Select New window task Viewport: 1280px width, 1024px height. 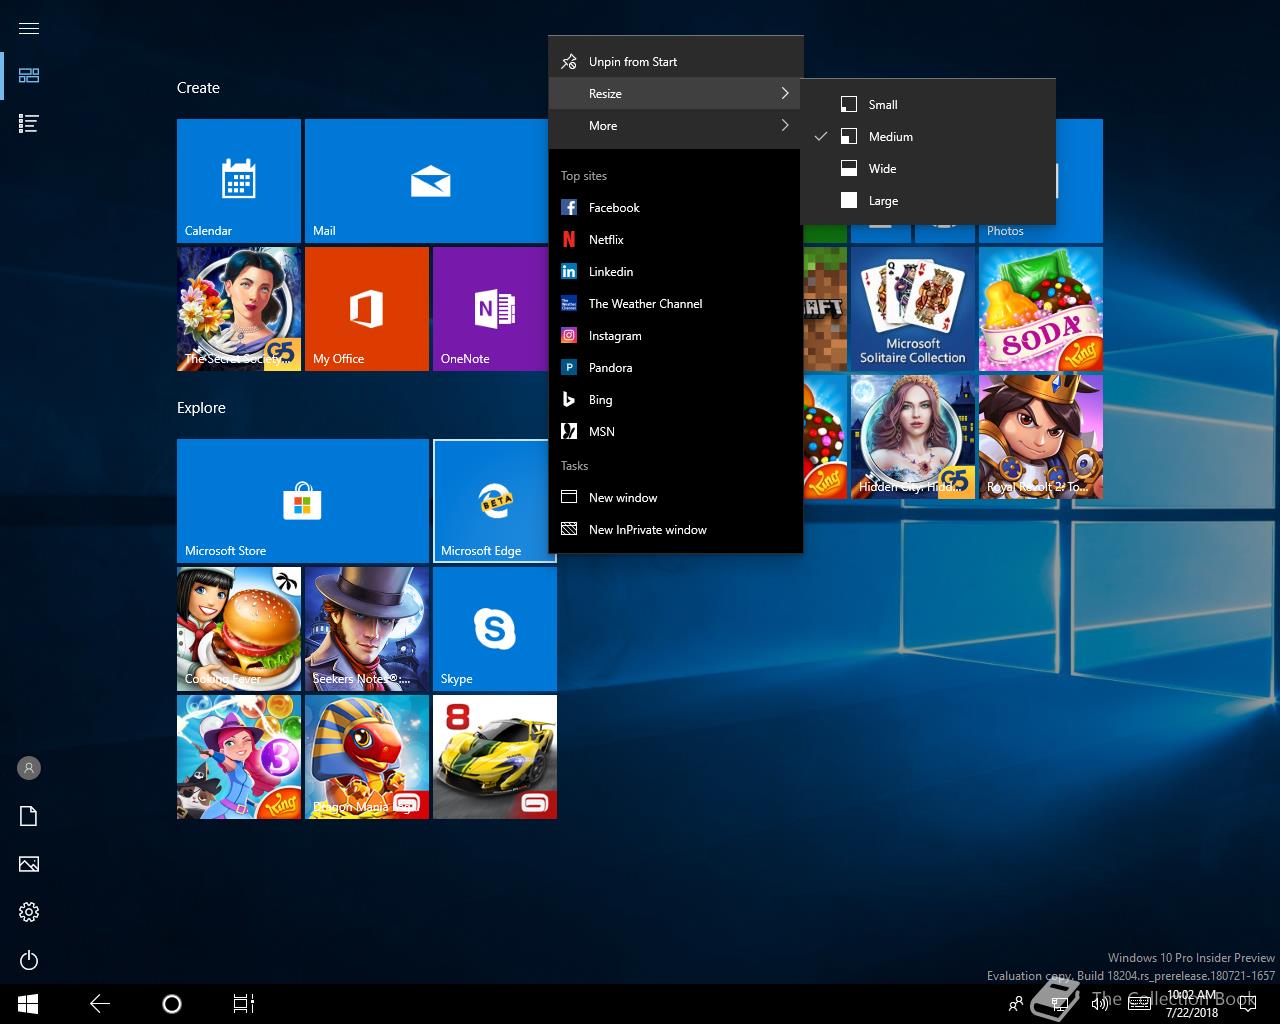point(676,498)
